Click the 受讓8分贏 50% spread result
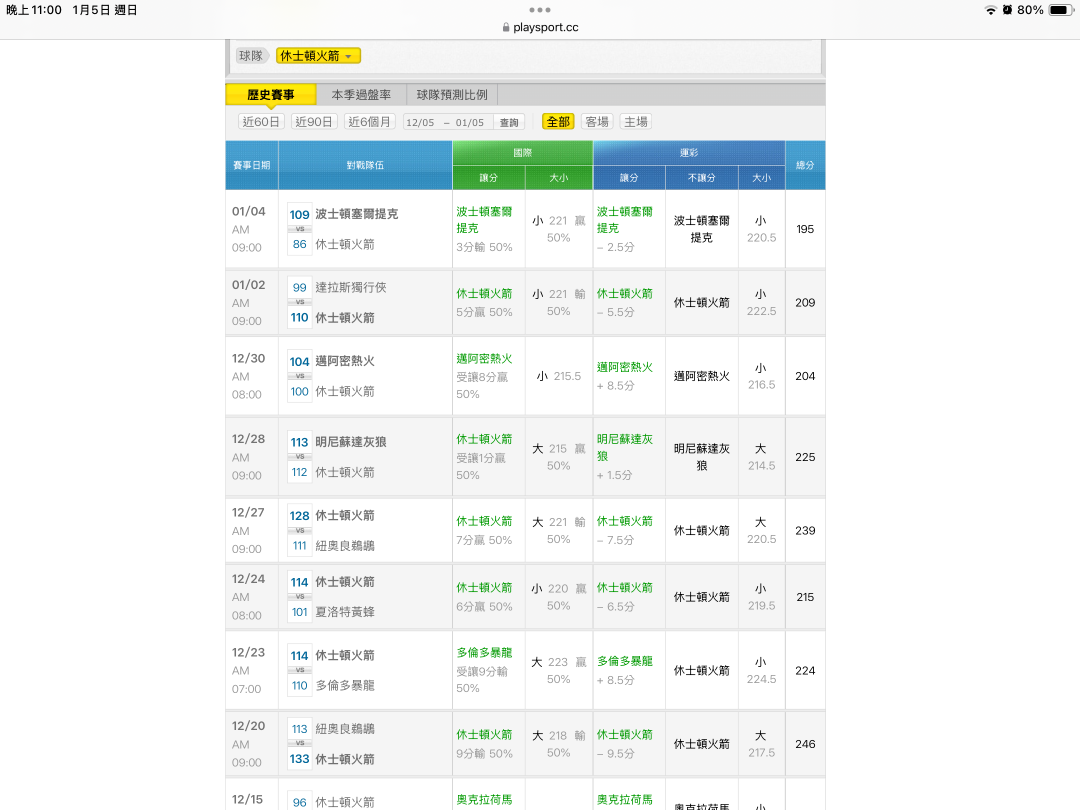This screenshot has height=810, width=1080. coord(482,386)
